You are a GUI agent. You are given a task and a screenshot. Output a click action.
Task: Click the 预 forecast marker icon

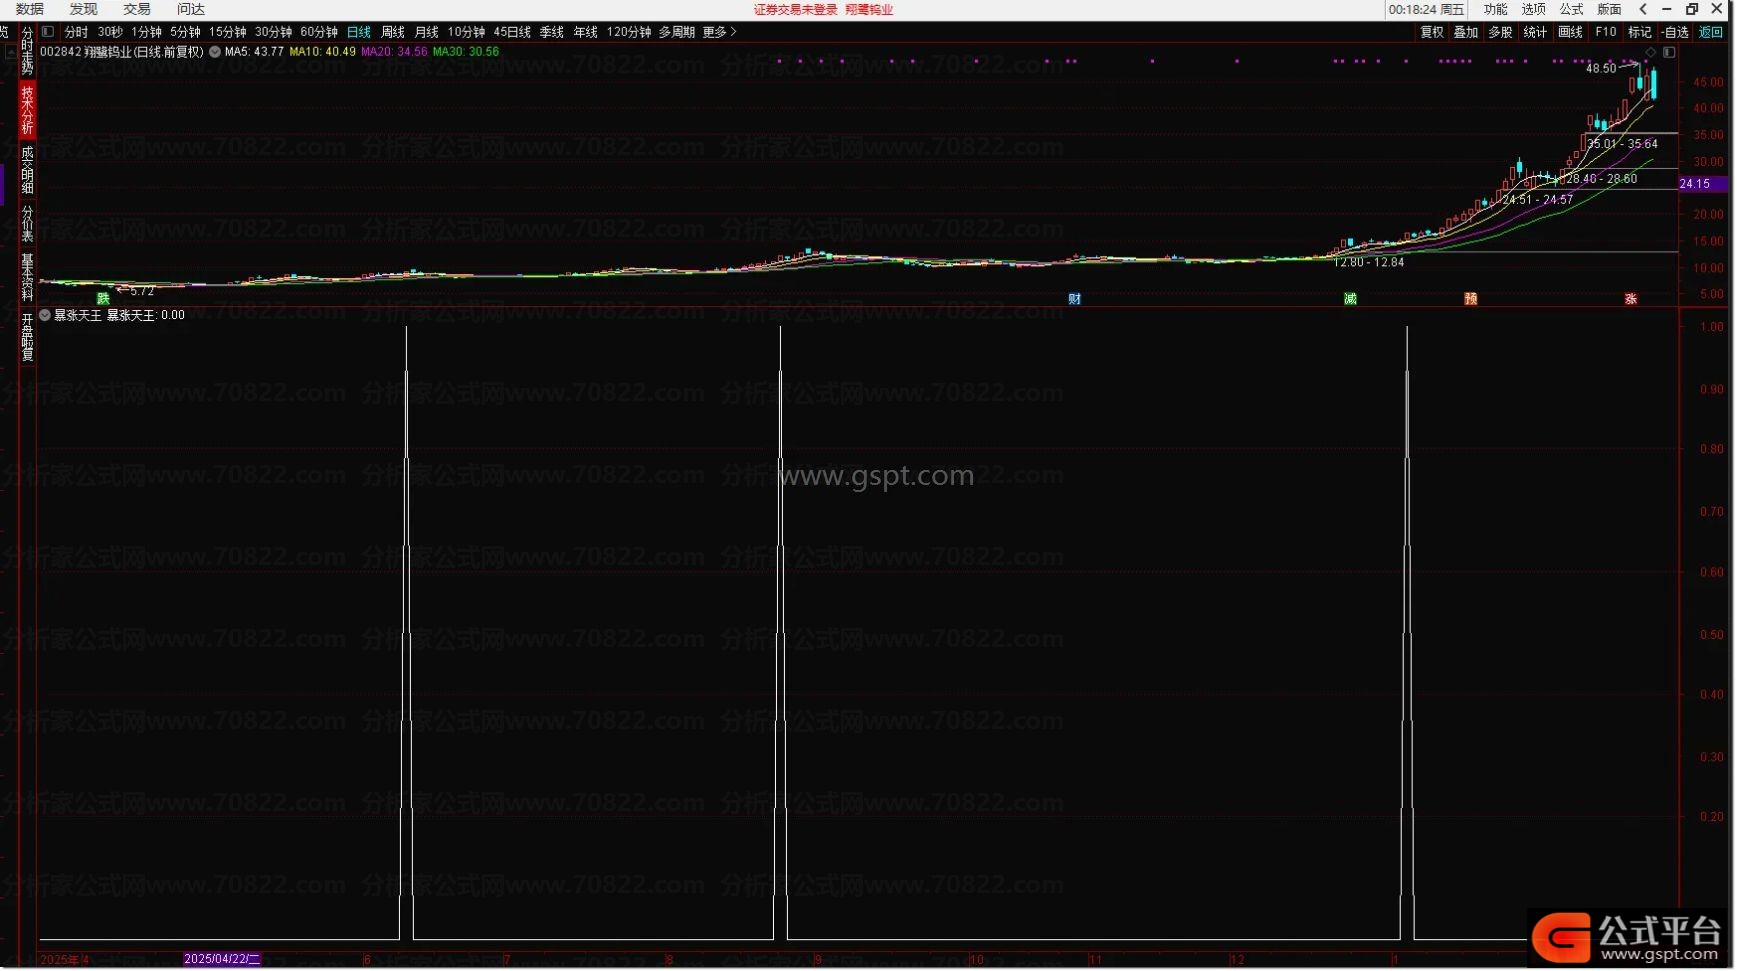[x=1470, y=299]
